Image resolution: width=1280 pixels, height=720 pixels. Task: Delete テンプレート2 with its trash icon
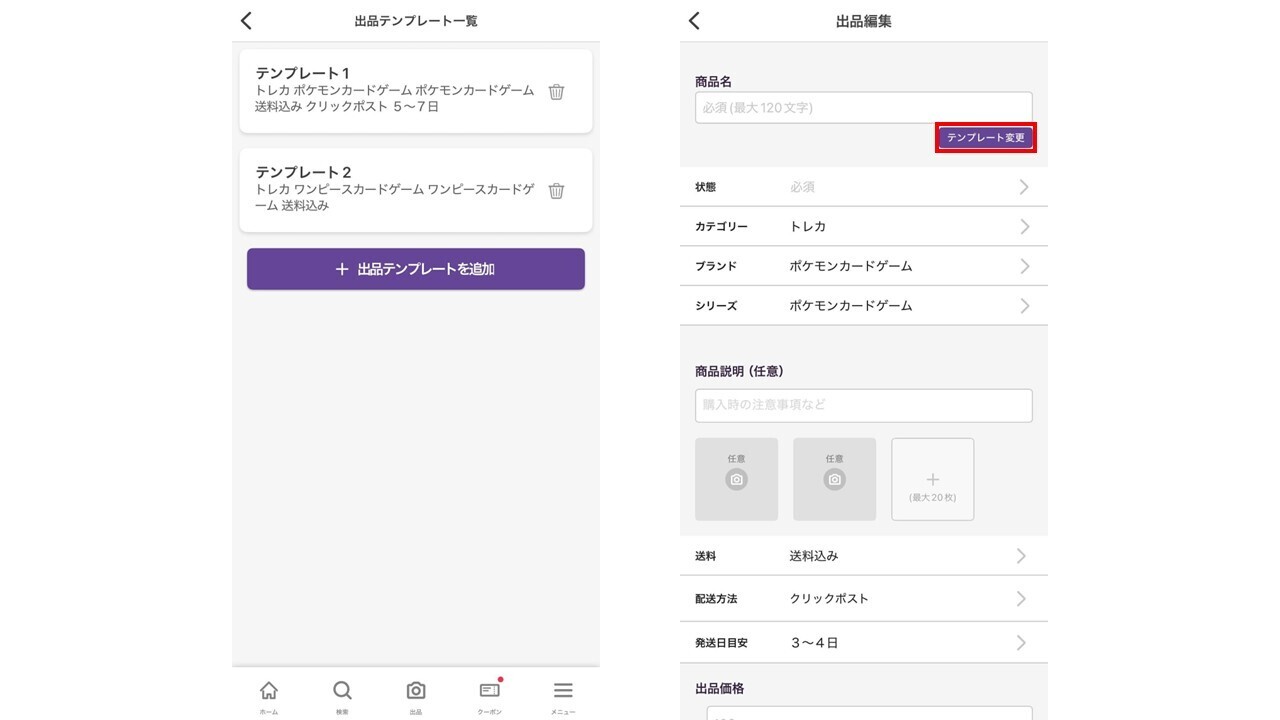tap(557, 191)
